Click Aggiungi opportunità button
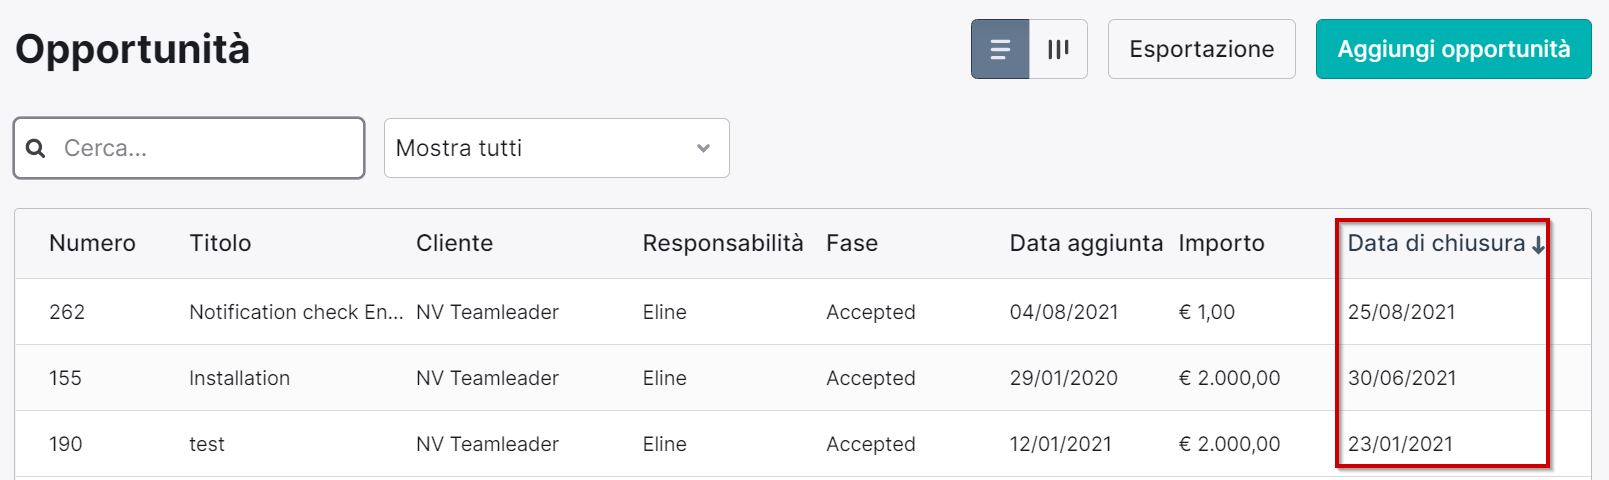The image size is (1609, 480). [1454, 49]
